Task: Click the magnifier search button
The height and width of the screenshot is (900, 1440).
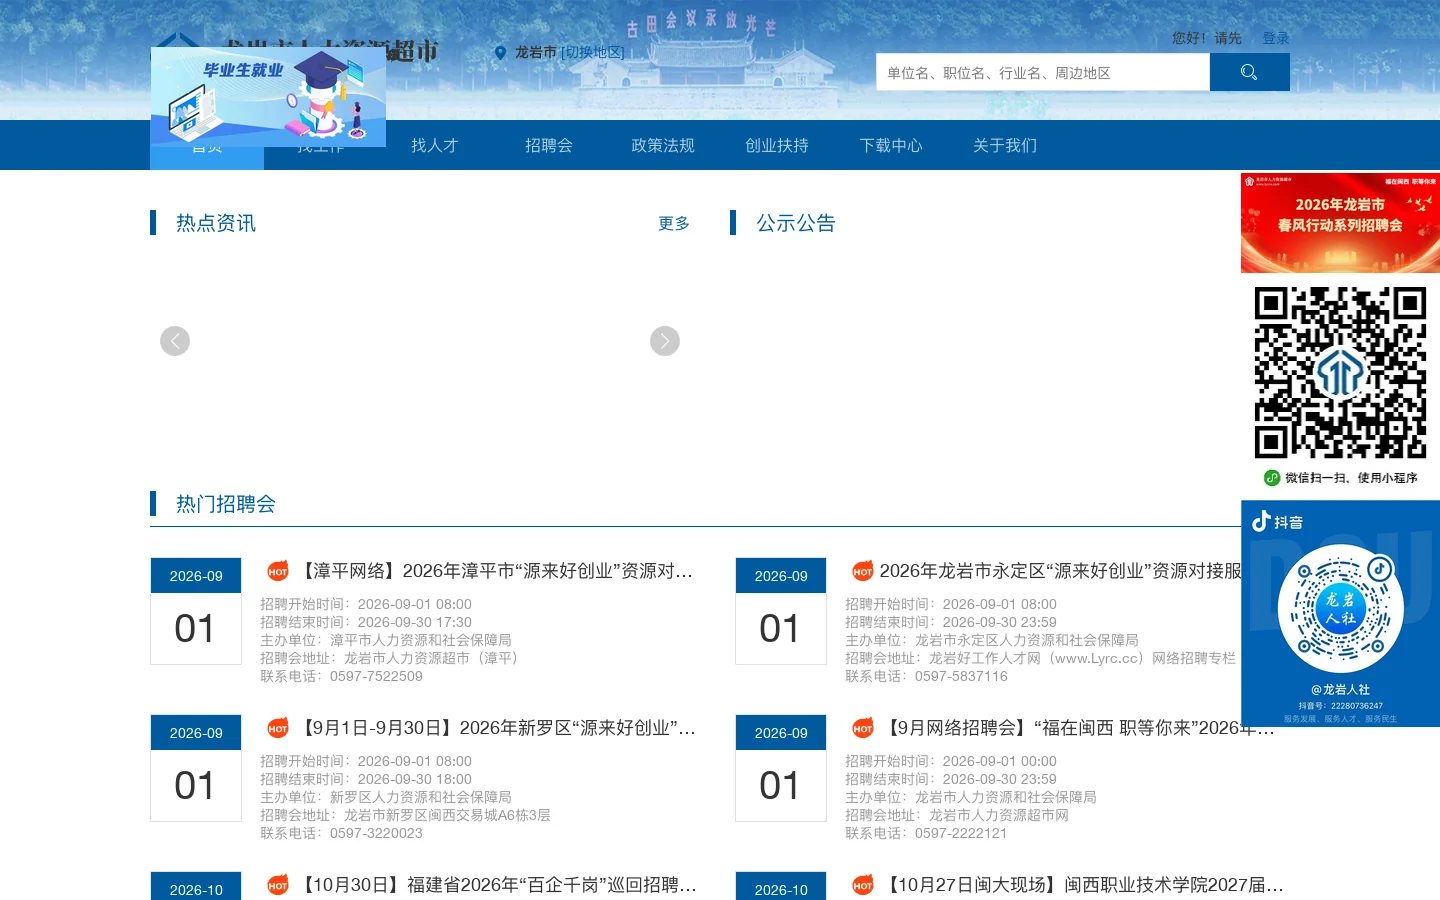Action: 1249,72
